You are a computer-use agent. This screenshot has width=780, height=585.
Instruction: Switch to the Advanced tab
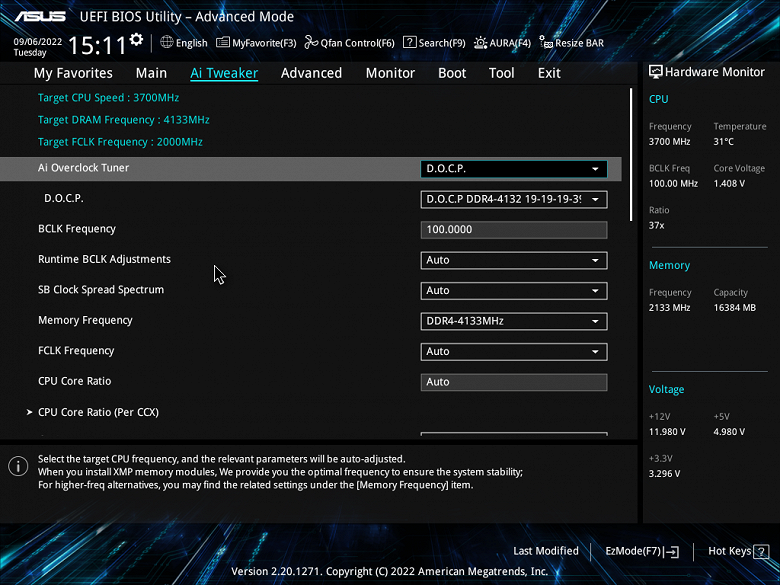(311, 73)
